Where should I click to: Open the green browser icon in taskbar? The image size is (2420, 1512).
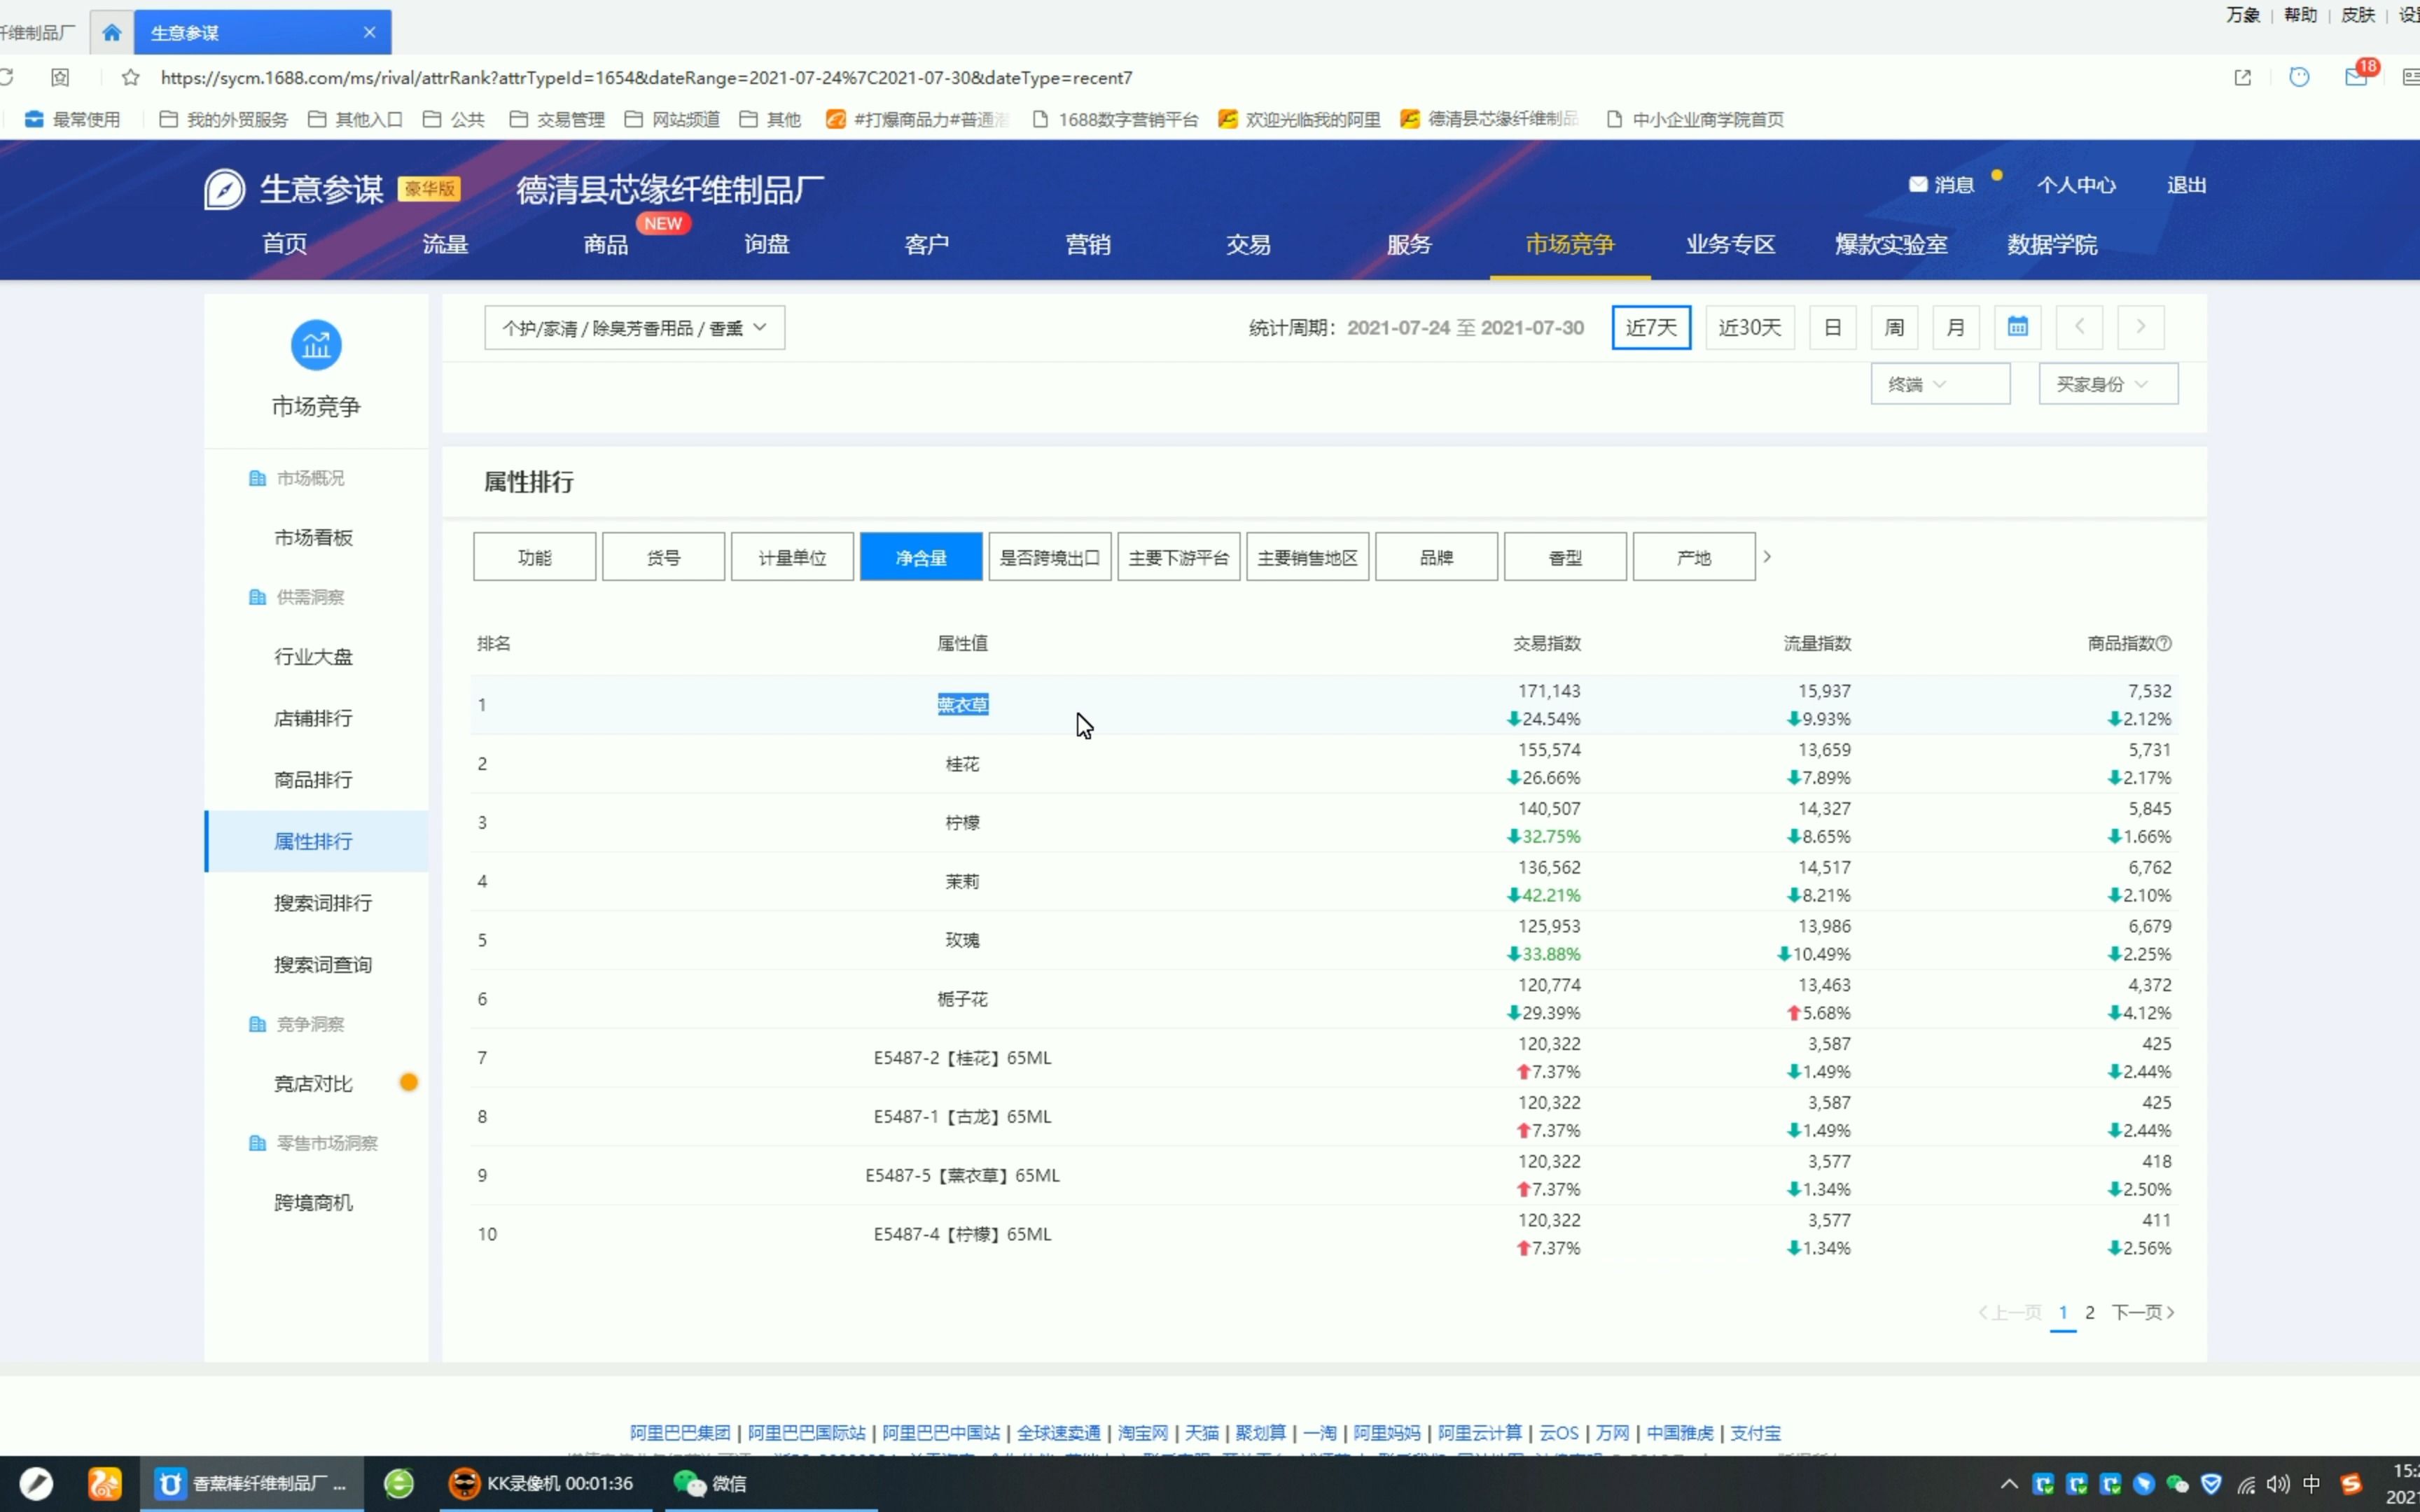coord(399,1483)
